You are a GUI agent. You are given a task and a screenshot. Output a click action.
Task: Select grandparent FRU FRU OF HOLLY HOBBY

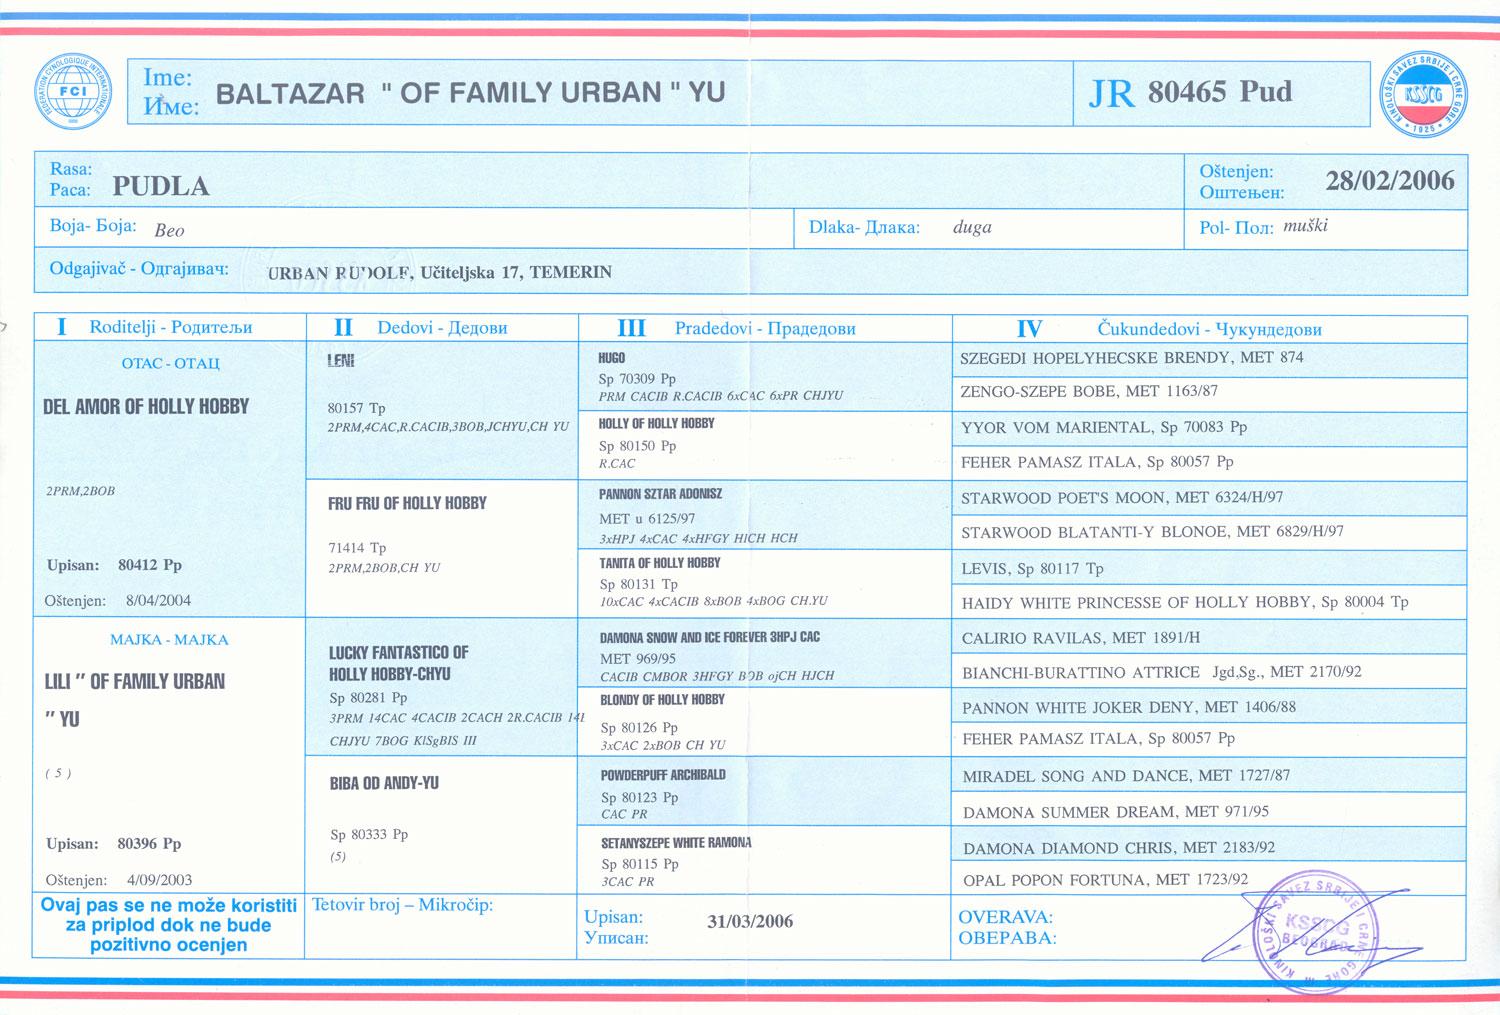tap(407, 504)
